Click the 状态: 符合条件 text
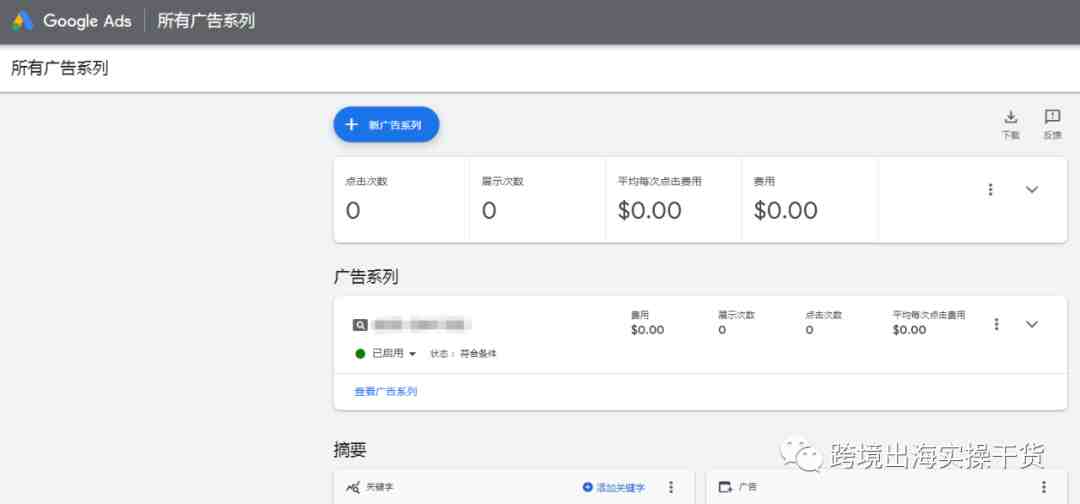This screenshot has width=1080, height=504. pyautogui.click(x=463, y=354)
